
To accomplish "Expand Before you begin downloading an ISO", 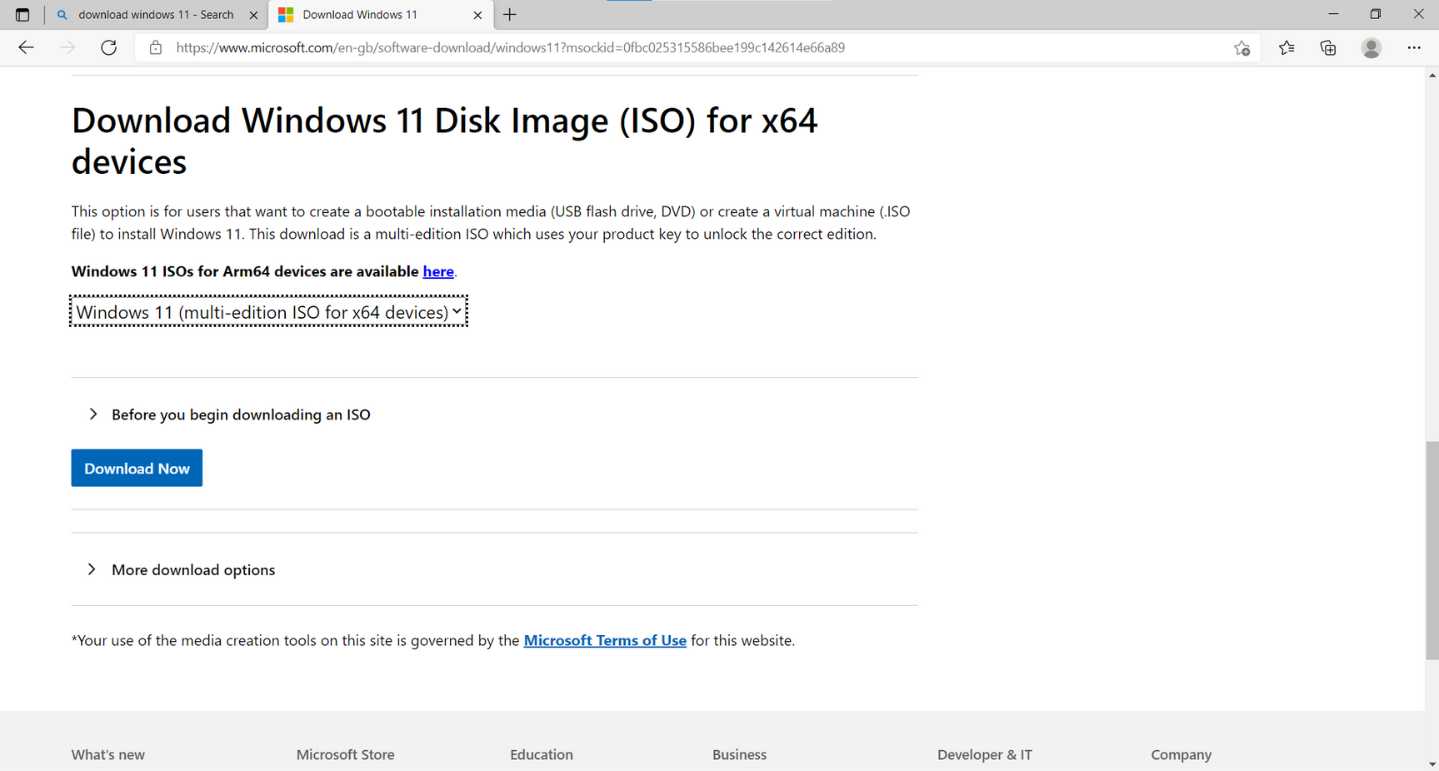I will point(240,414).
